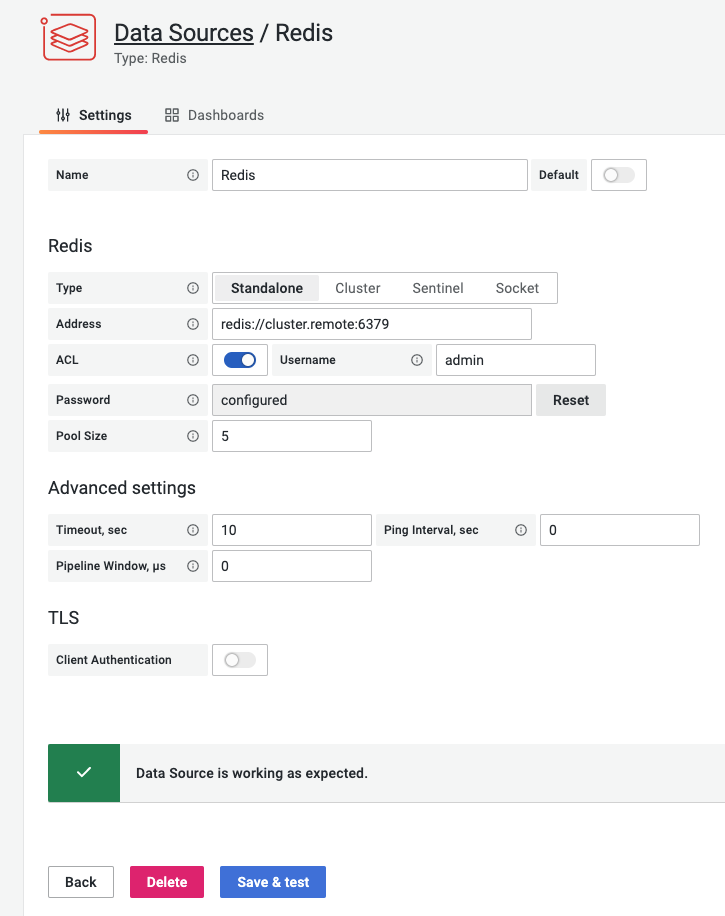Click the Password info icon
Image resolution: width=725 pixels, height=916 pixels.
tap(193, 400)
